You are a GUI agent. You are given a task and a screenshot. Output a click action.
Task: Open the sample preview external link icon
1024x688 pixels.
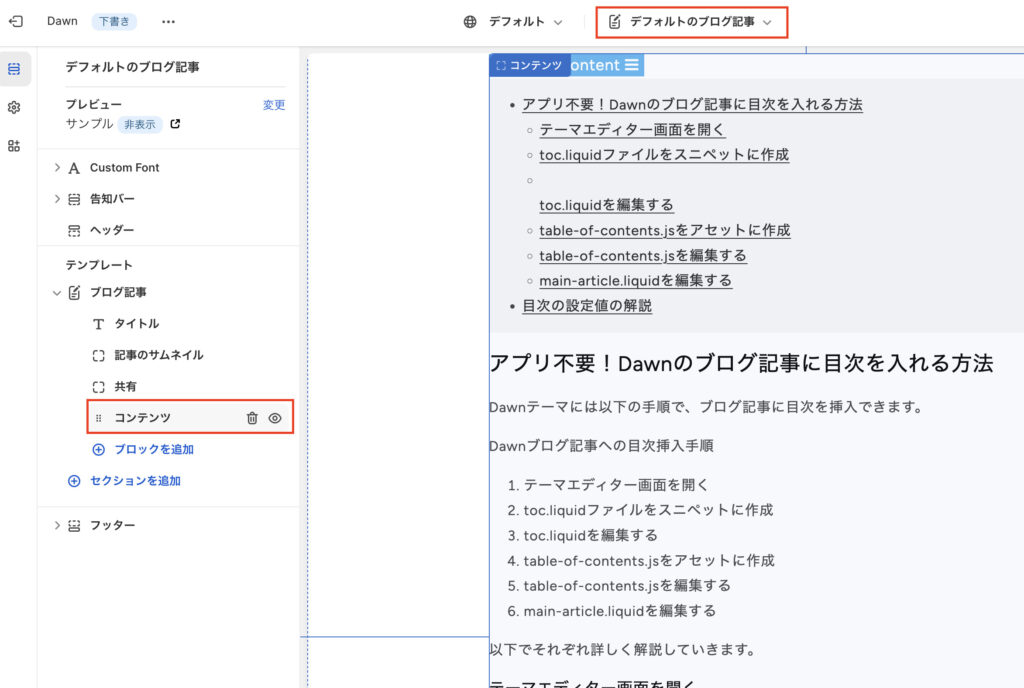click(x=175, y=124)
